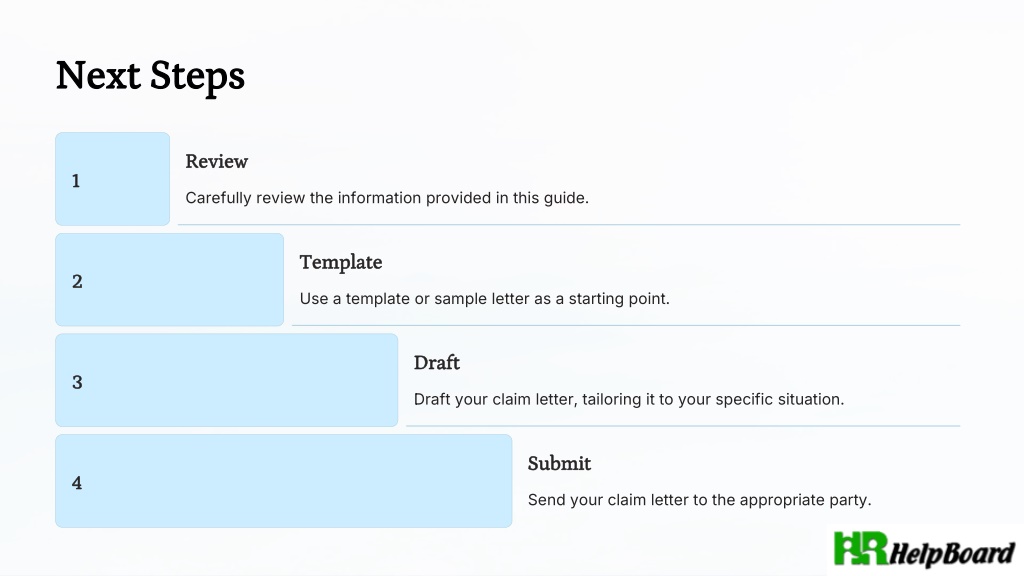Select the step 4 blue box
This screenshot has width=1024, height=576.
tap(283, 481)
